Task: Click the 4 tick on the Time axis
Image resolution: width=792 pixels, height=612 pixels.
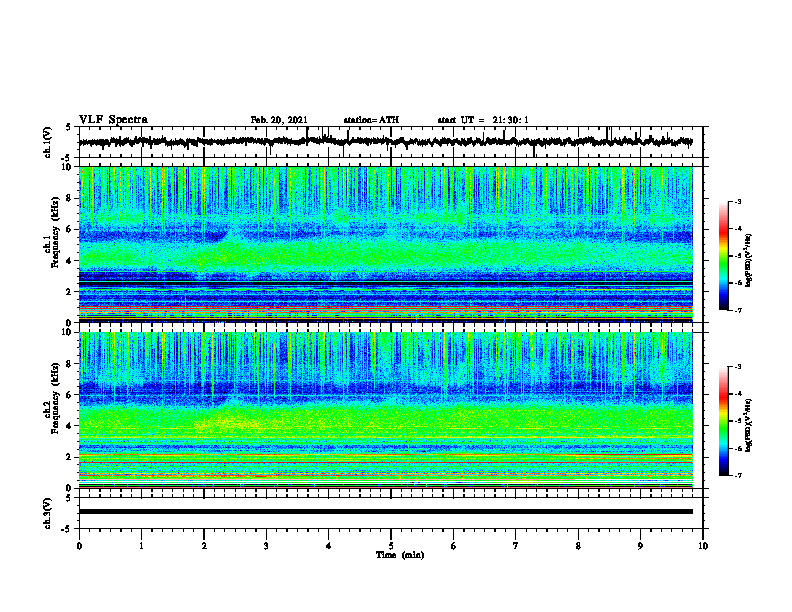Action: 328,546
